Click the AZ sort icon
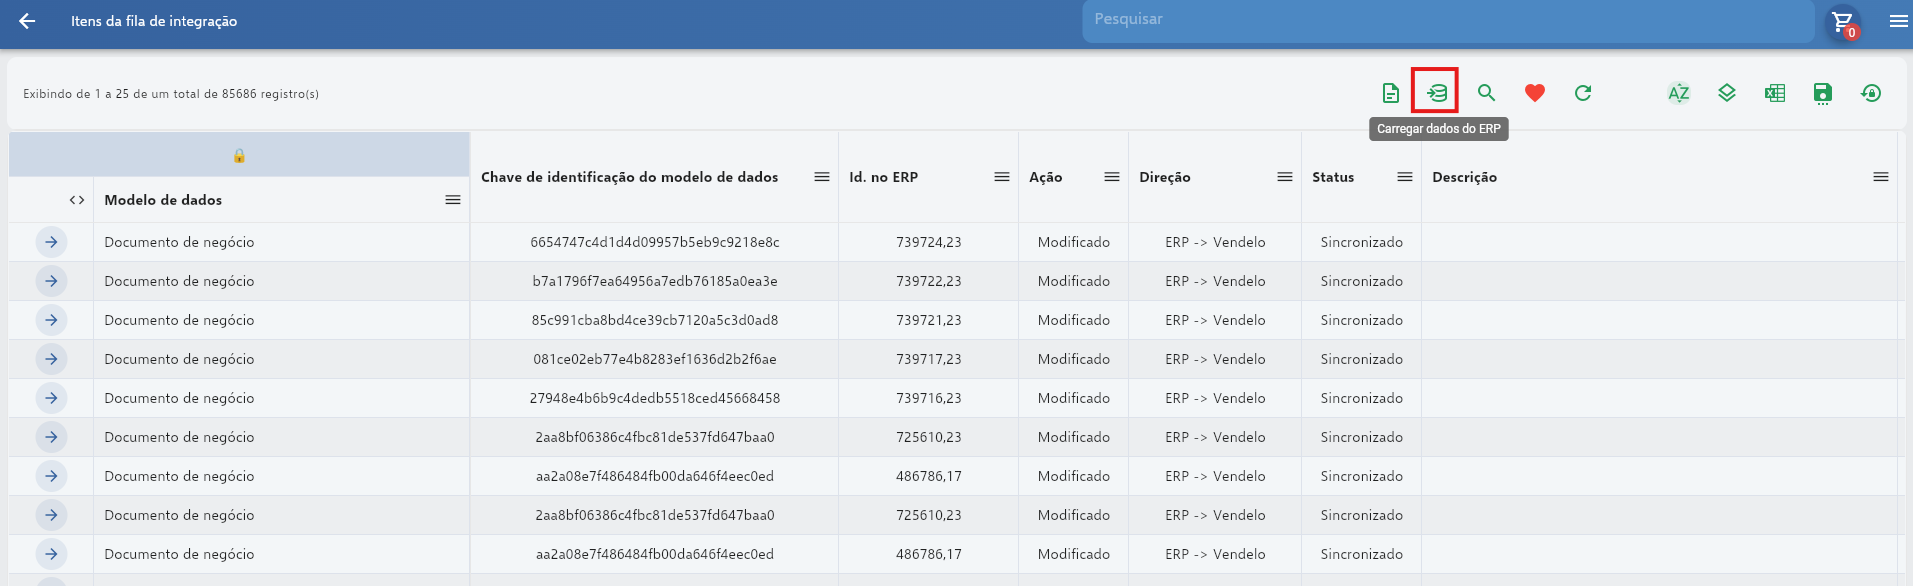The image size is (1913, 586). pyautogui.click(x=1678, y=93)
